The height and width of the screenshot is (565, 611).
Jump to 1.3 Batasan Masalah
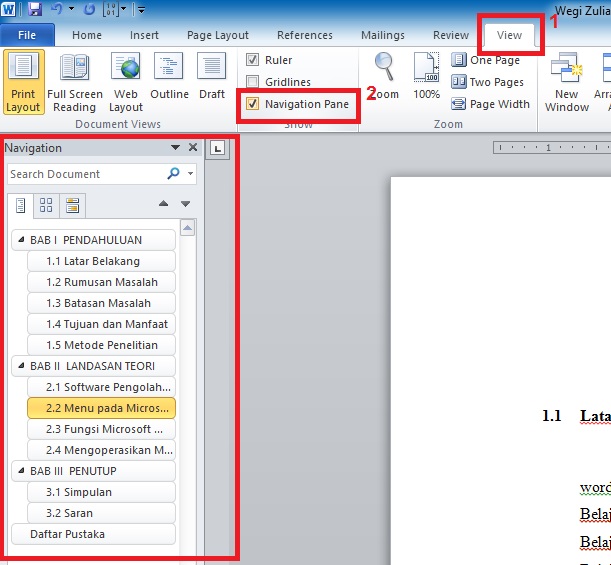click(x=101, y=303)
